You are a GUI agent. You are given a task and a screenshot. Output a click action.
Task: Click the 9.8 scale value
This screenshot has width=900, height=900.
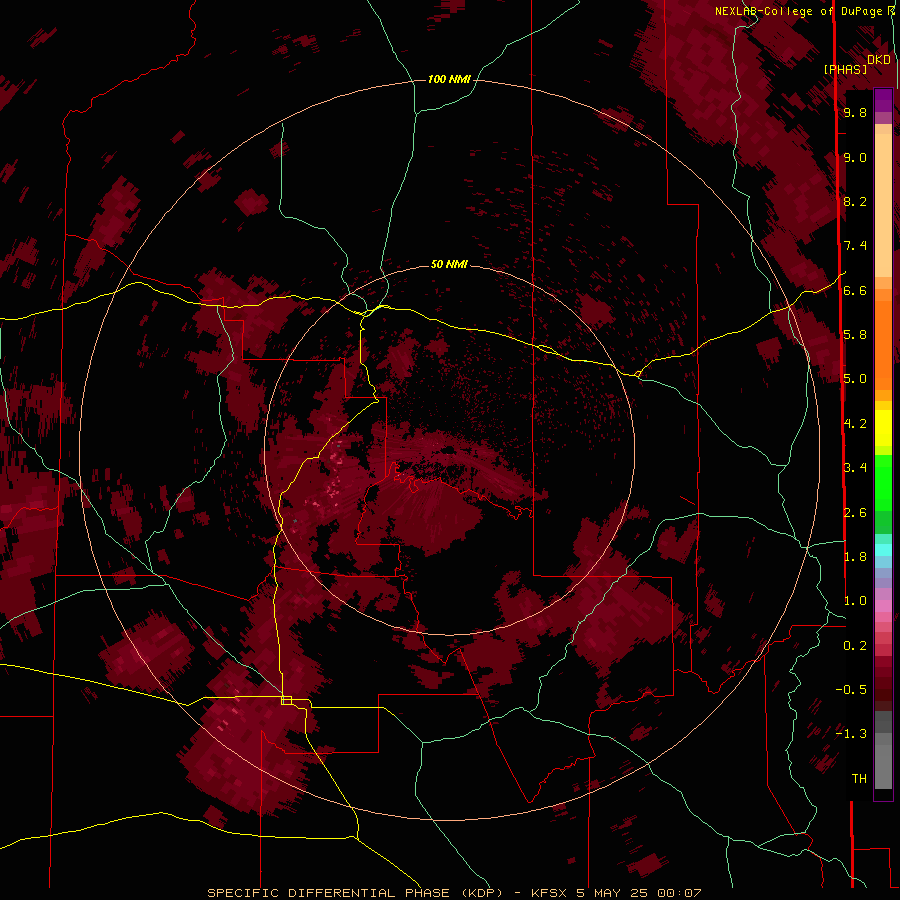(x=855, y=112)
